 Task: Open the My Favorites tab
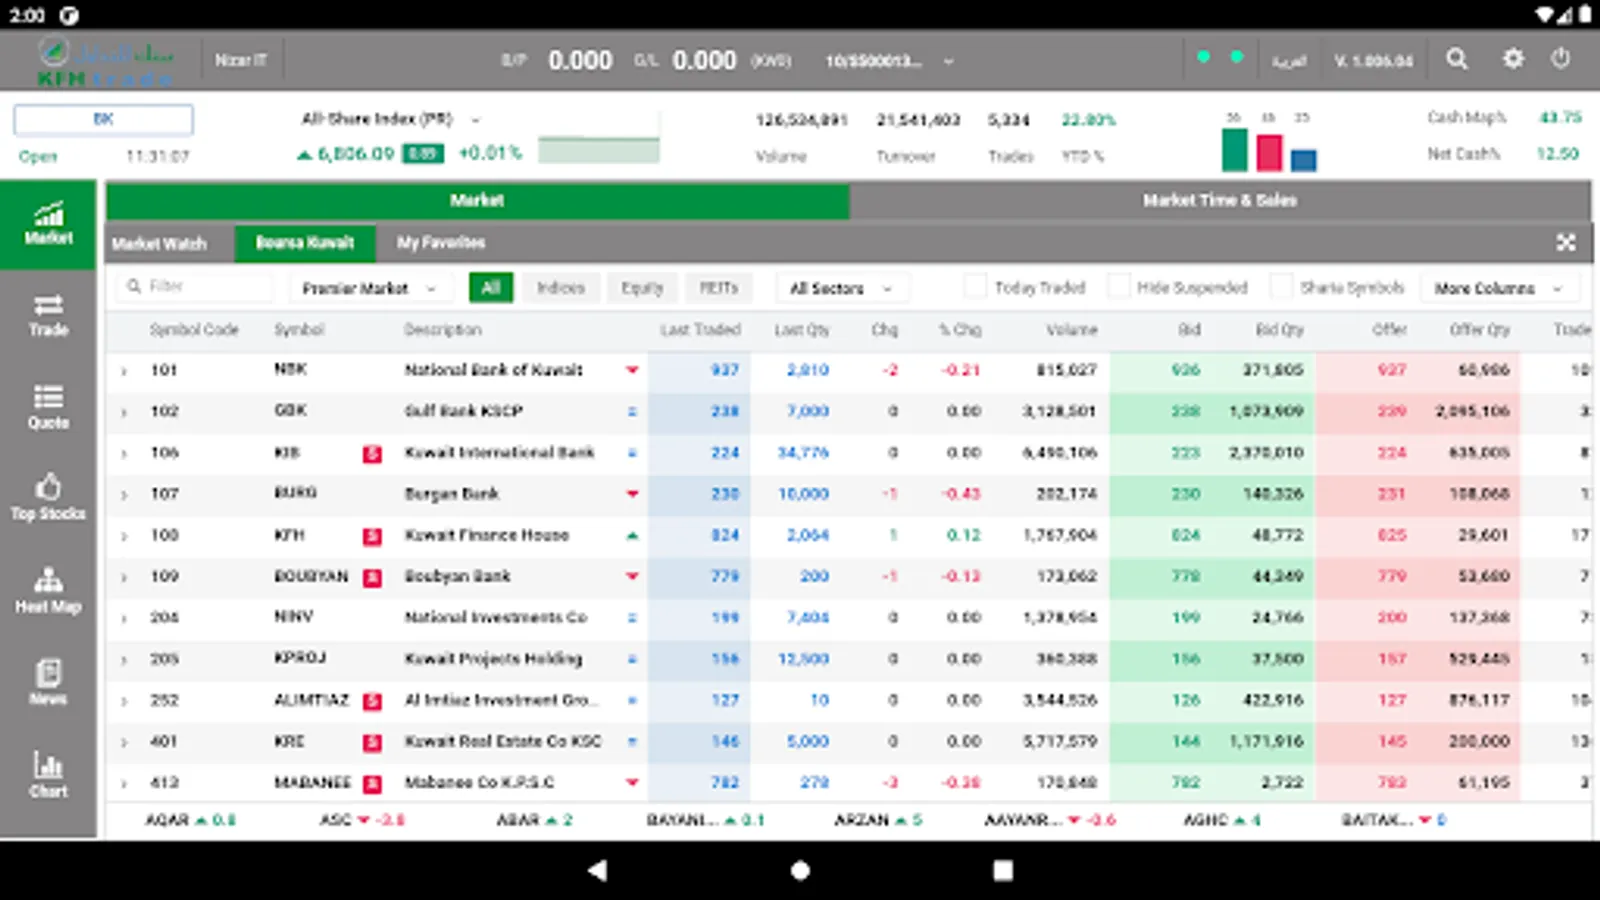[x=441, y=243]
